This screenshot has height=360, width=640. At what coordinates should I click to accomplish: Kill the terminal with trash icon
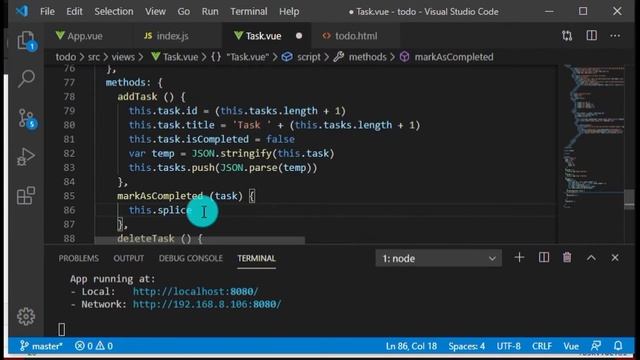(x=567, y=258)
